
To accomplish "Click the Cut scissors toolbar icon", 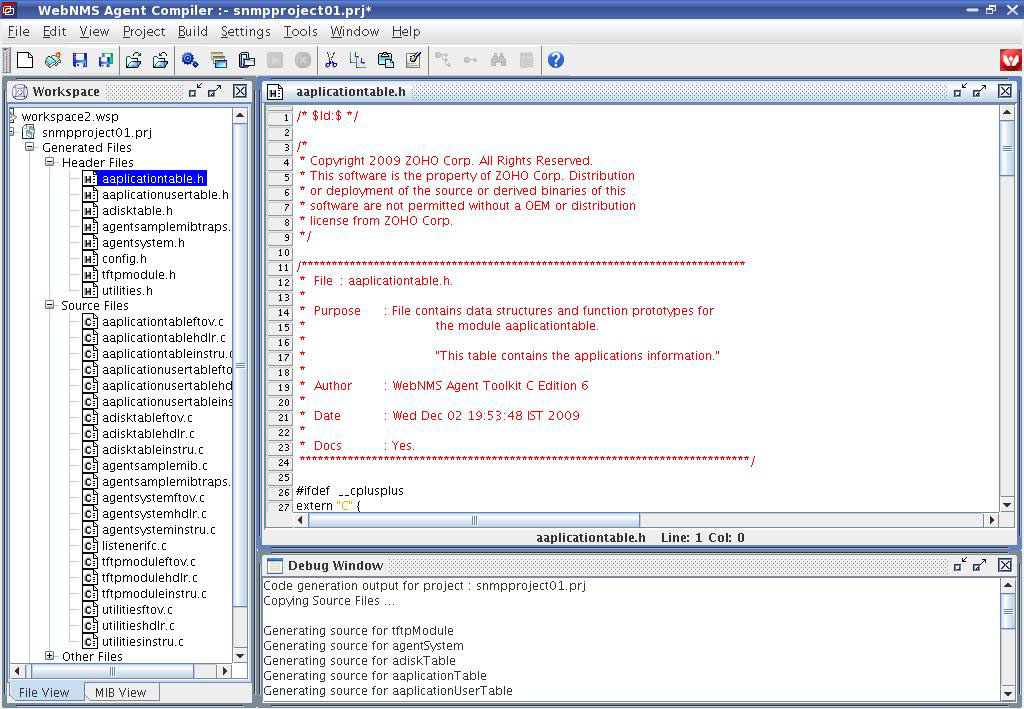I will pos(330,61).
